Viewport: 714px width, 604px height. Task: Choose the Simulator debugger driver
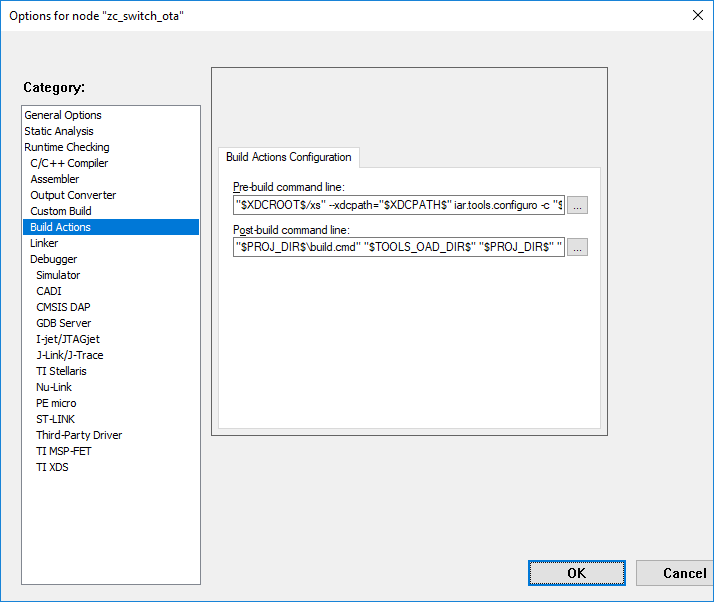click(58, 275)
